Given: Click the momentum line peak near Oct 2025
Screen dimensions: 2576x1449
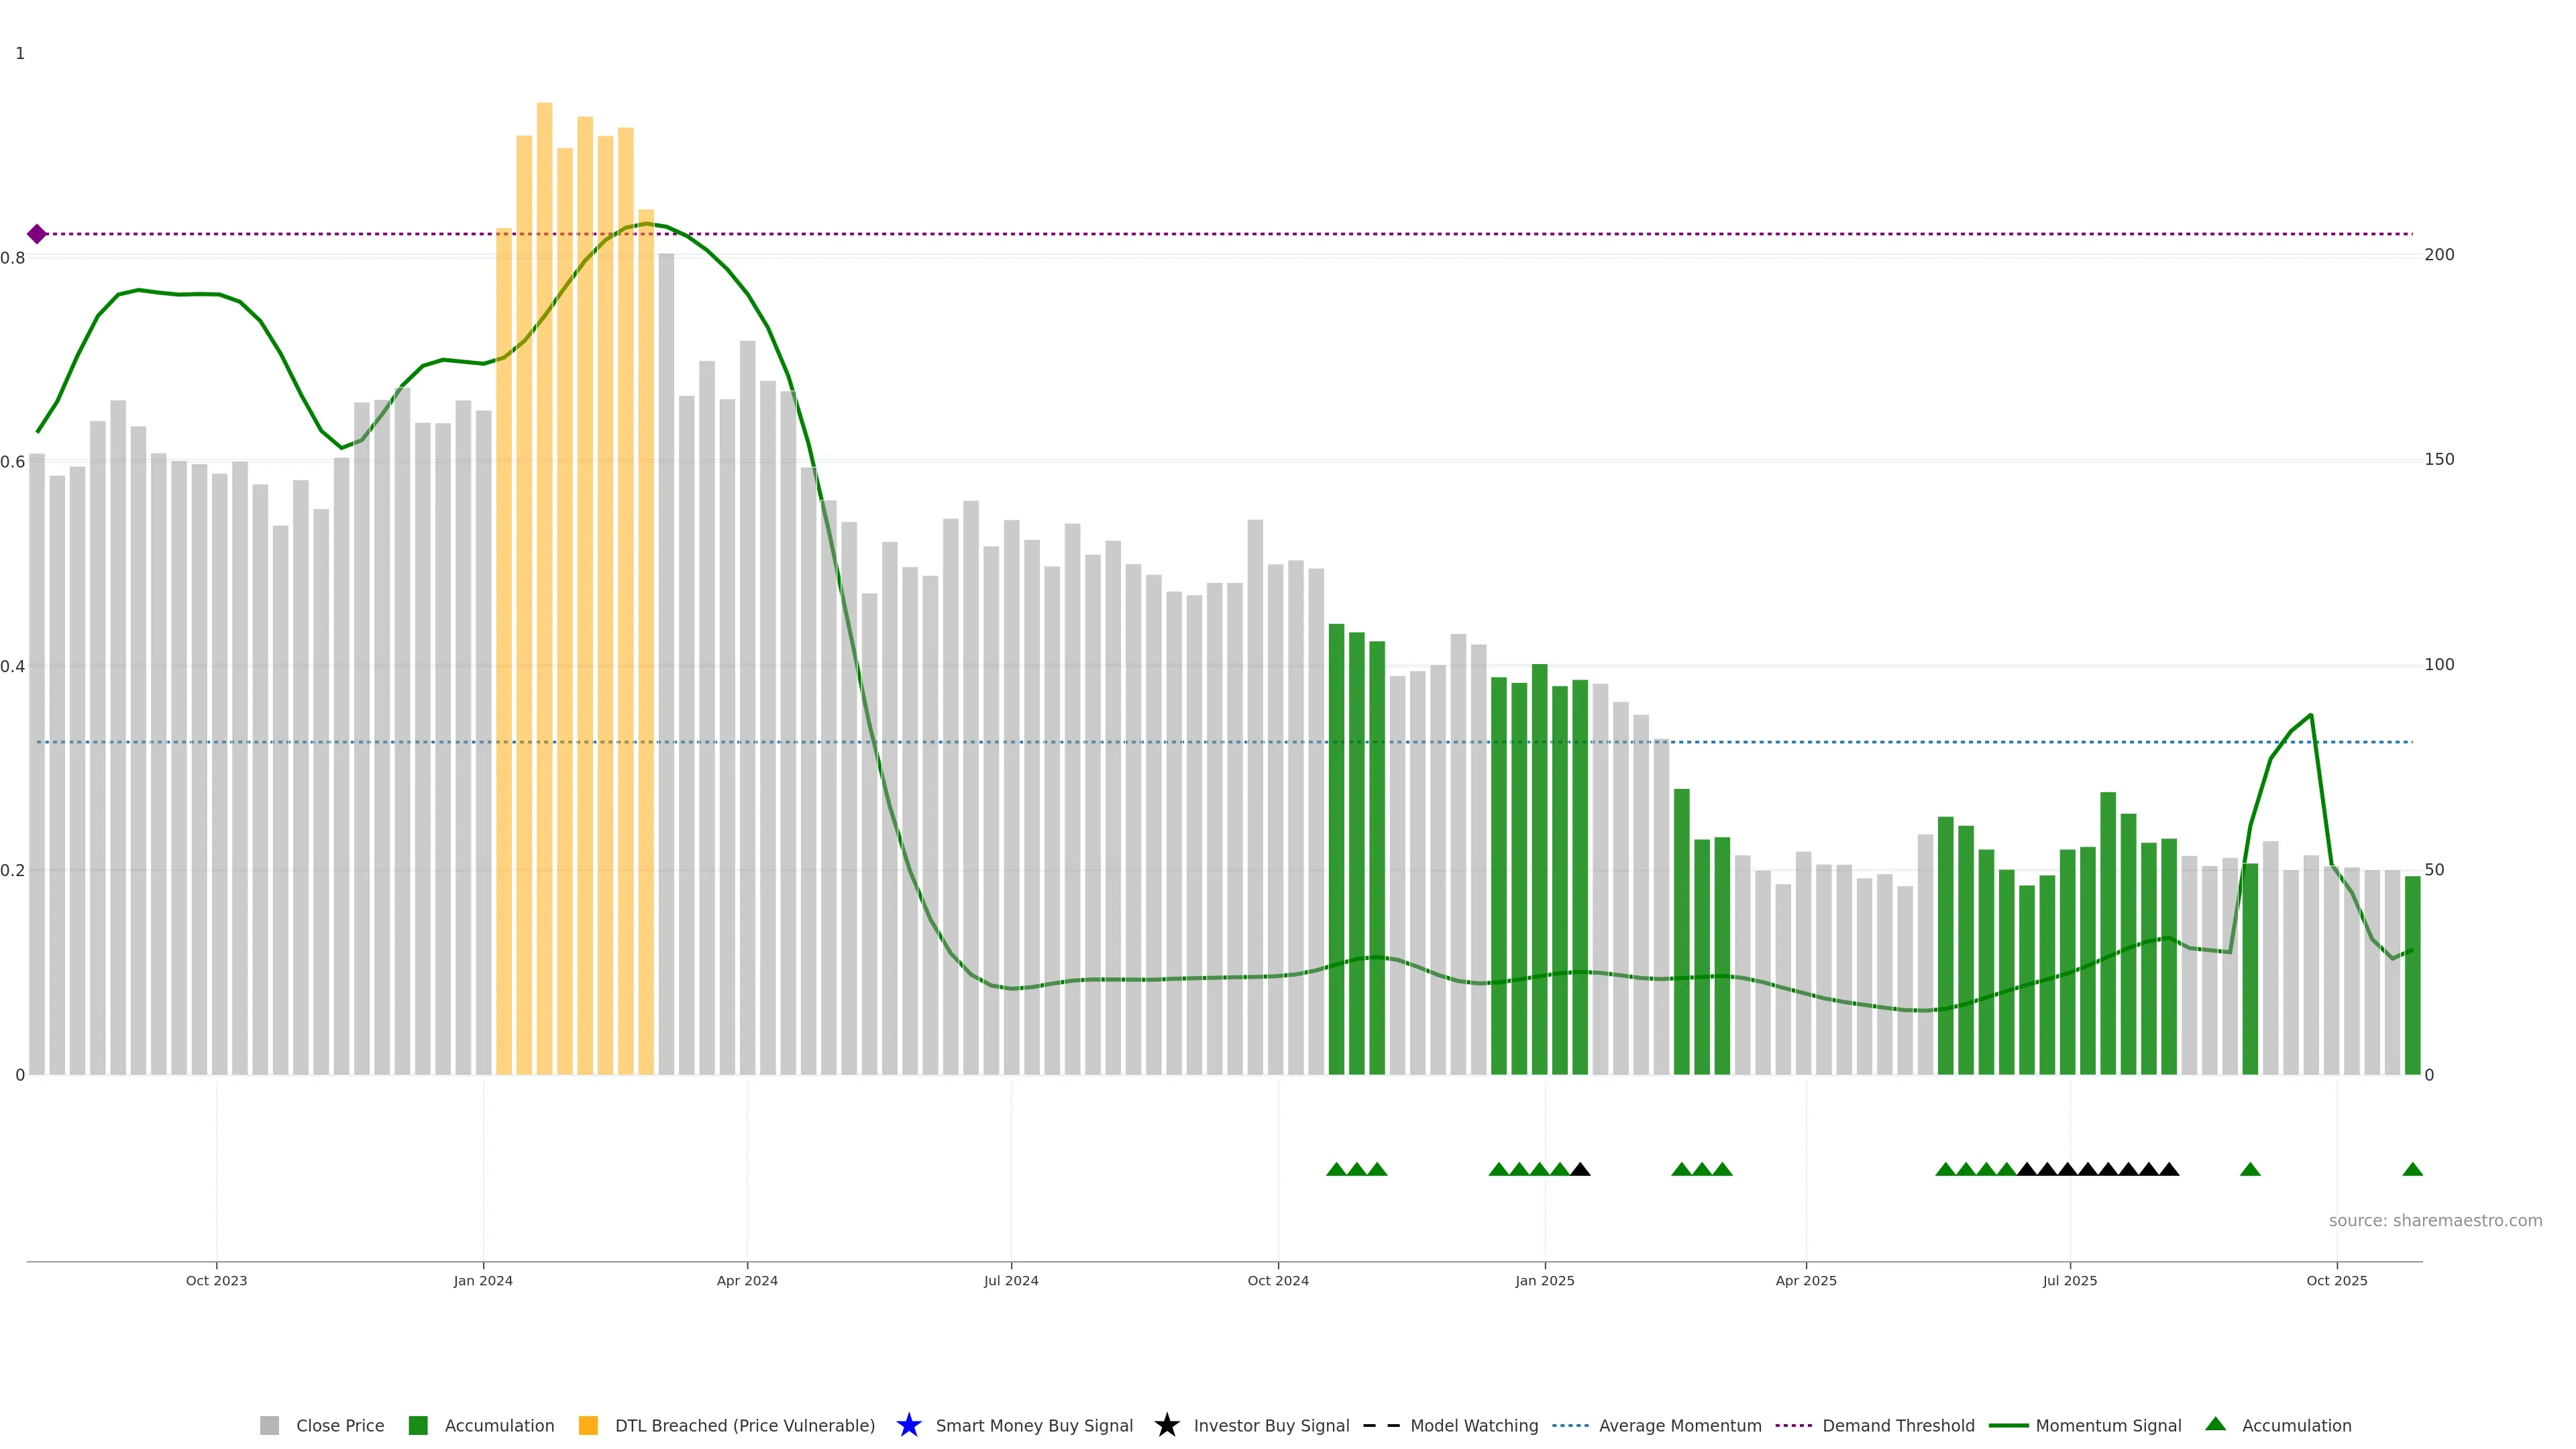Looking at the screenshot, I should (2310, 715).
